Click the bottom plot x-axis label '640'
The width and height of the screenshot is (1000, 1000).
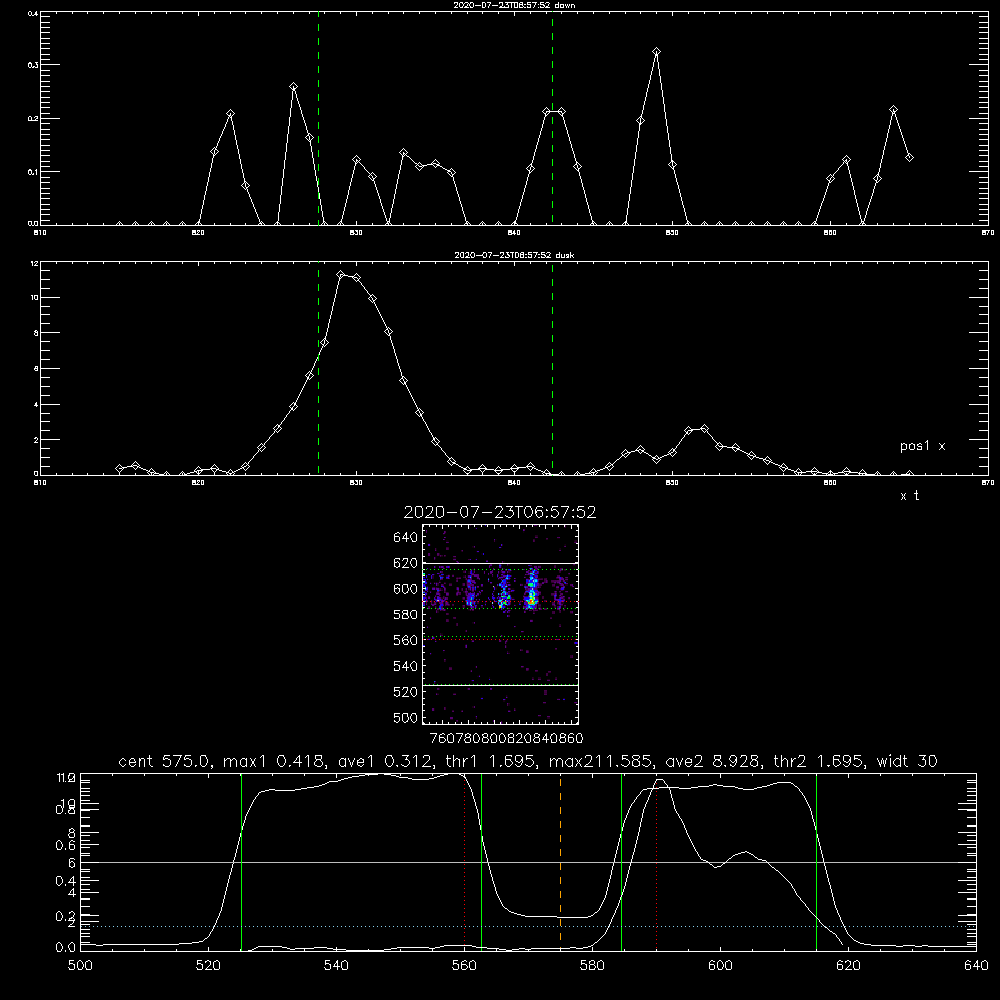point(976,966)
